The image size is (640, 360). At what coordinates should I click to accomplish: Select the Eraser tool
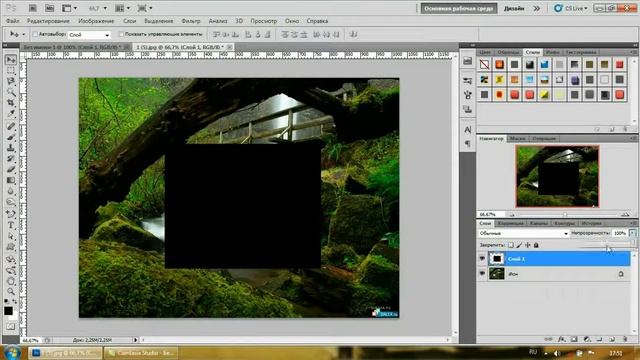(x=11, y=169)
